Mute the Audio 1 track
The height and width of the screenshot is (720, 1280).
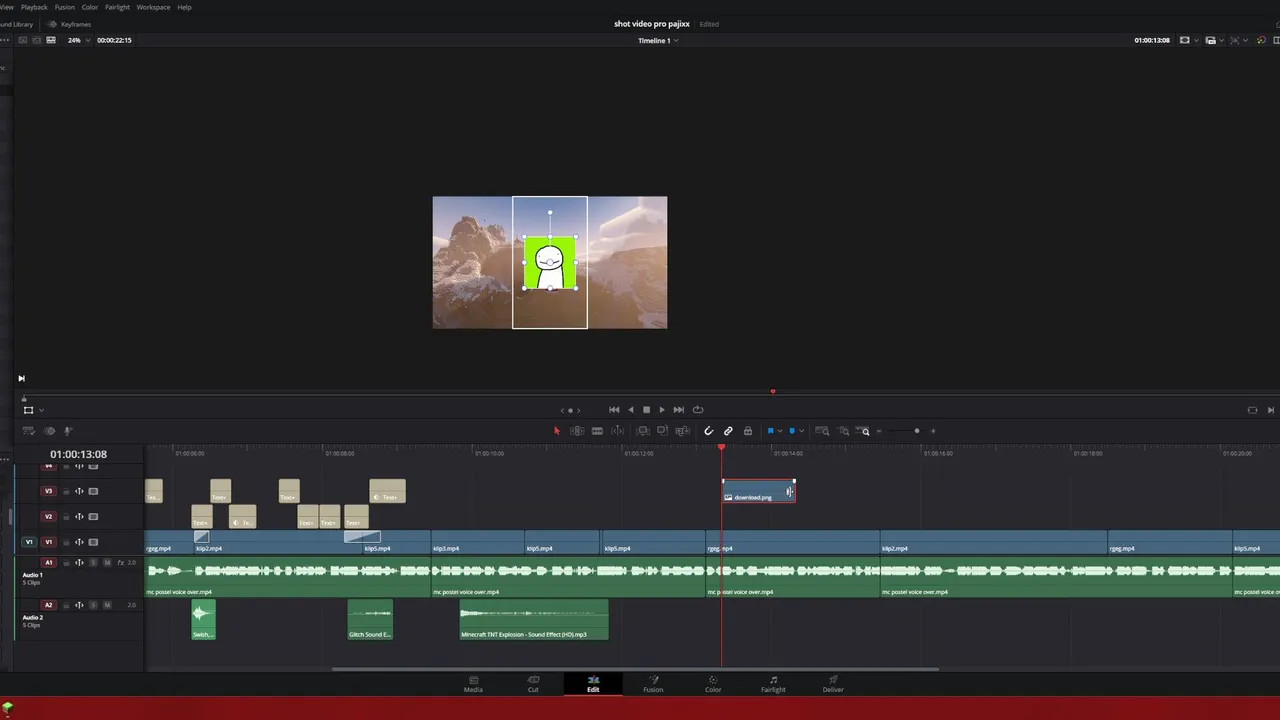point(107,563)
